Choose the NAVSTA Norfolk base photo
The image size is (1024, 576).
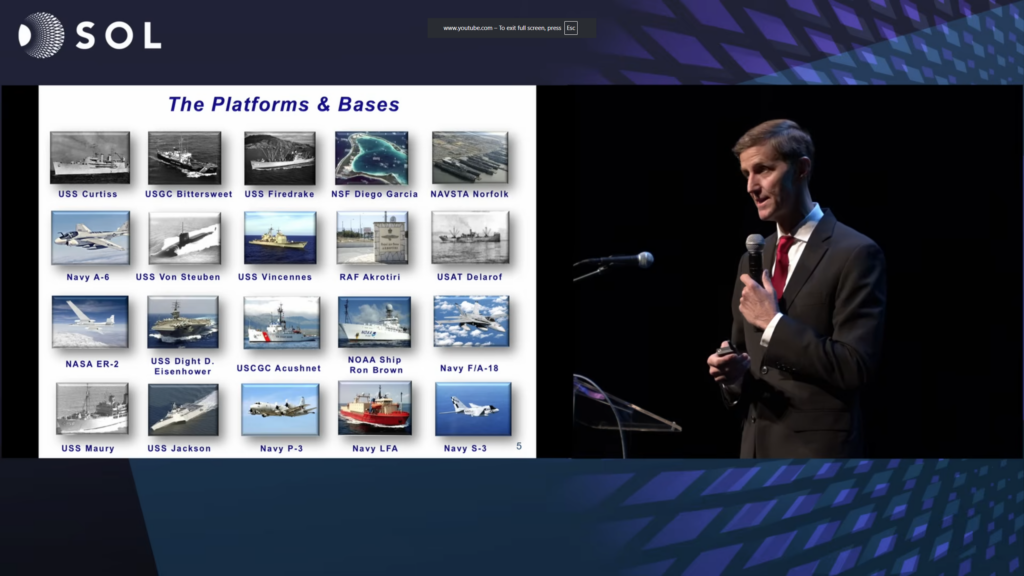(x=469, y=158)
